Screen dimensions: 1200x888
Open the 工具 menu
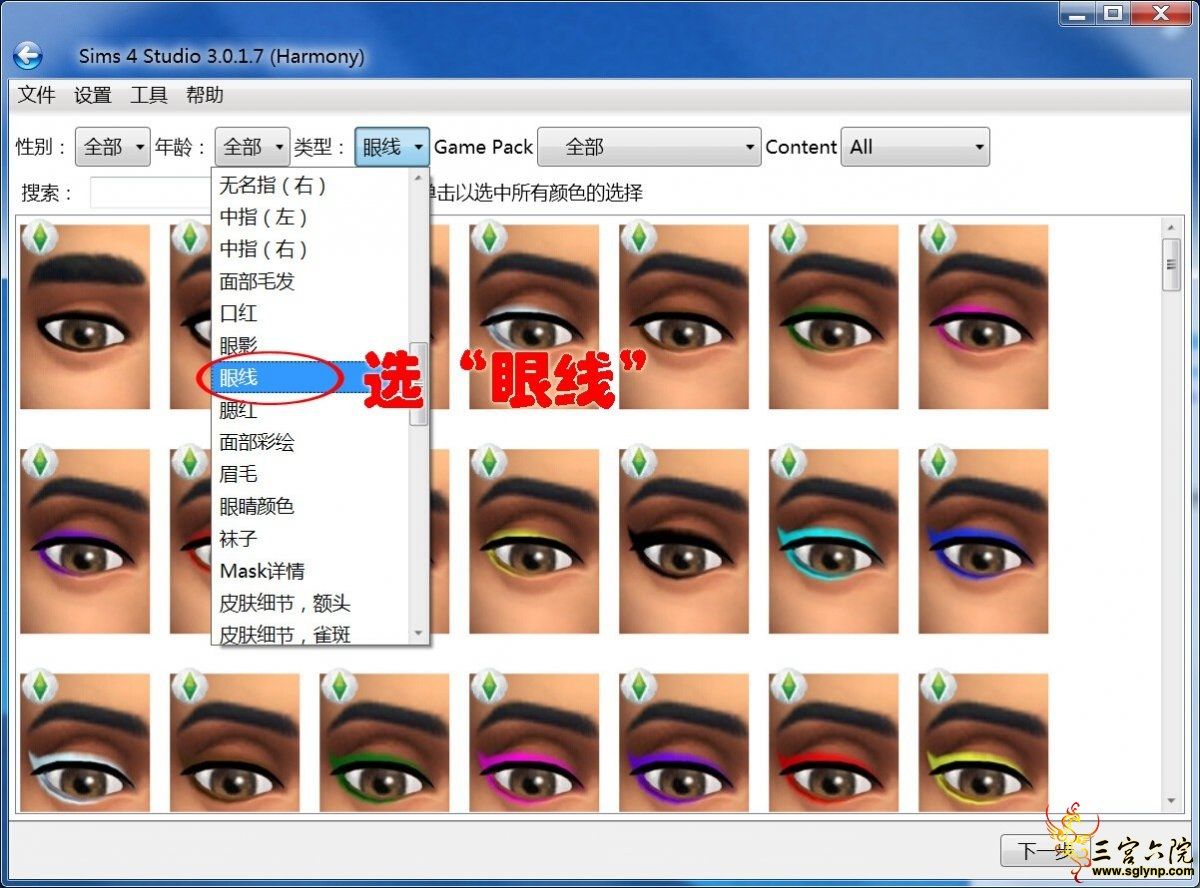[x=149, y=95]
